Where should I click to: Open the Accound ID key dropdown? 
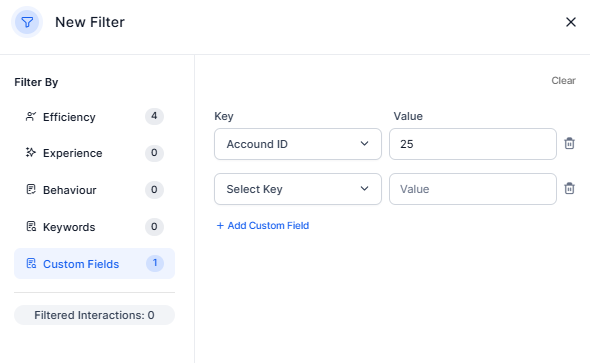(298, 144)
